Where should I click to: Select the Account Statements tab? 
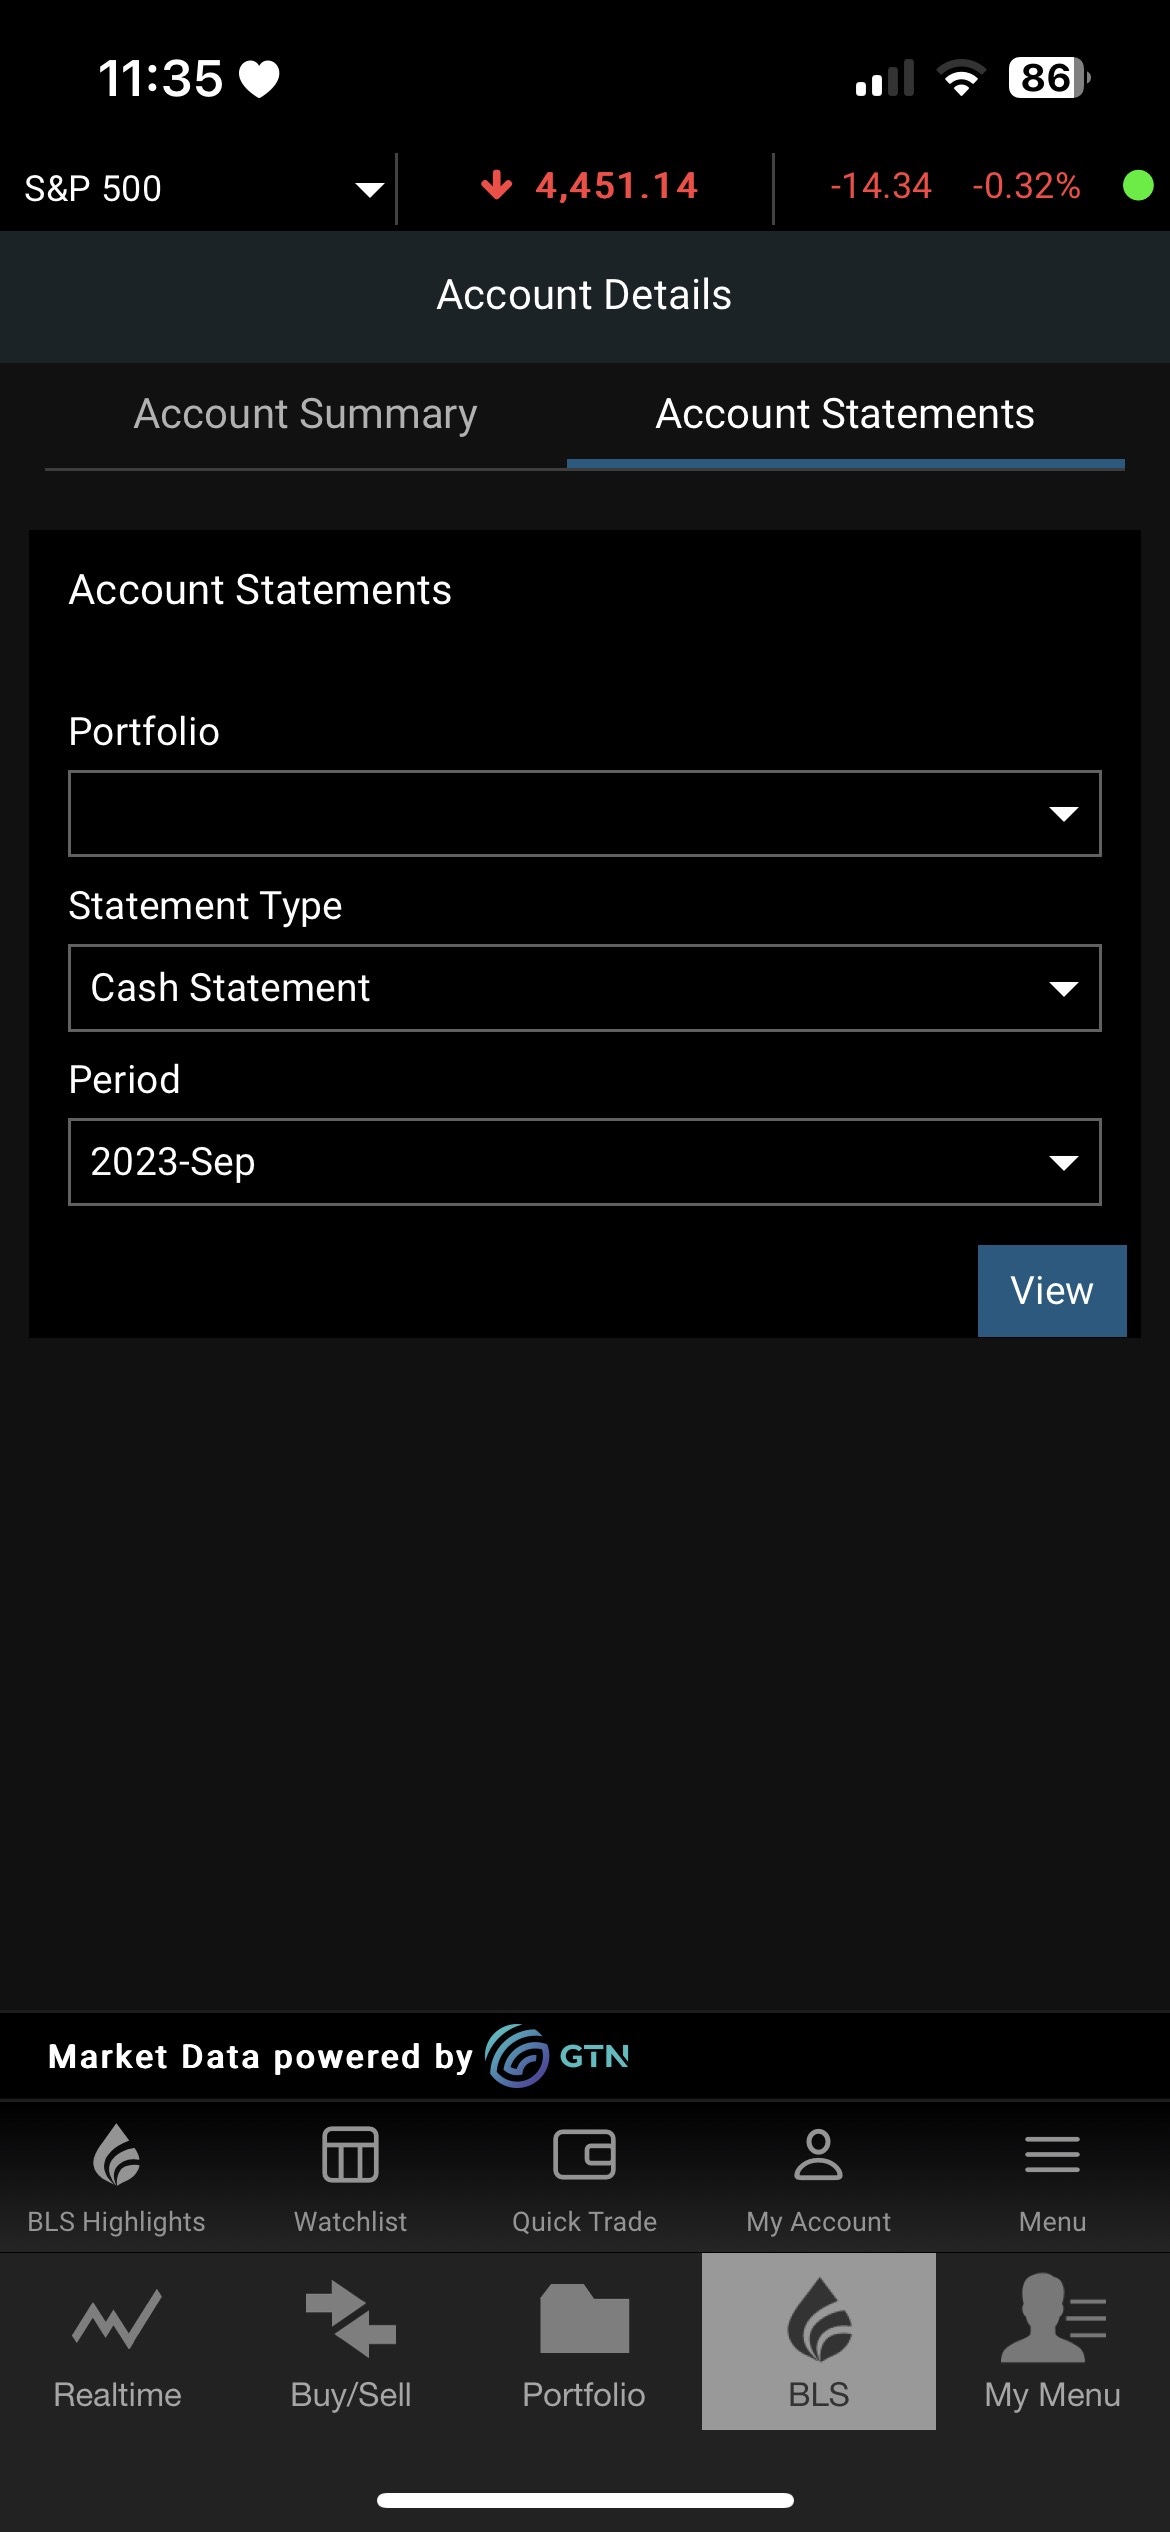pos(845,415)
